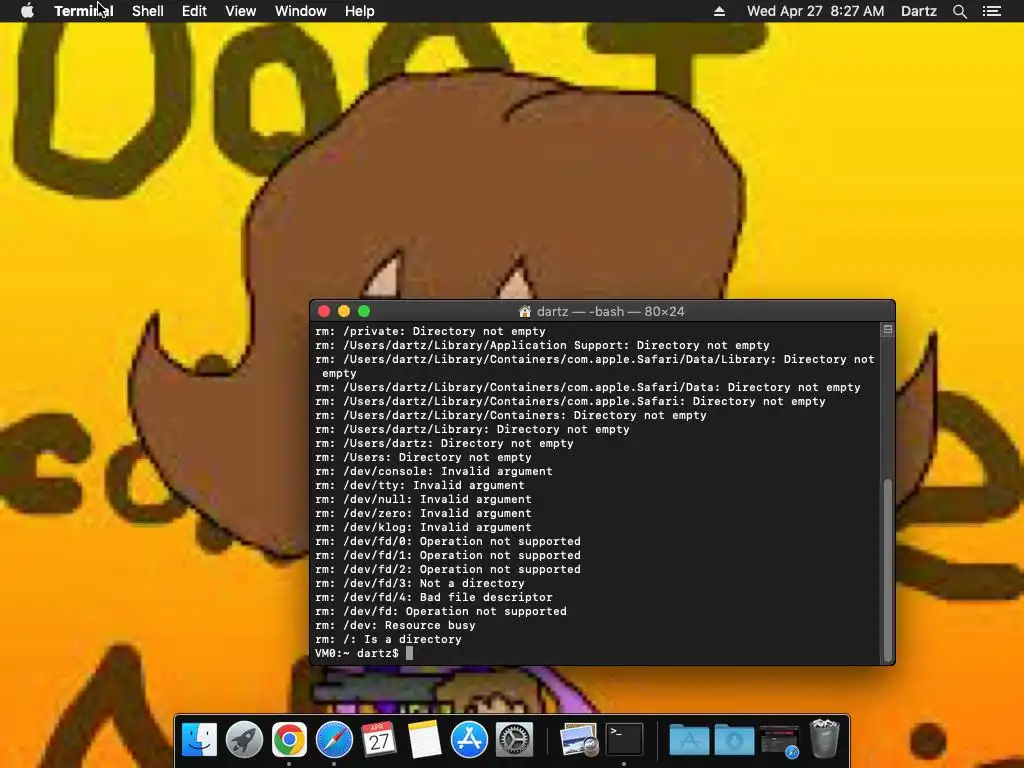
Task: Click '/dev/fd/4: Bad file descriptor' line
Action: click(434, 598)
